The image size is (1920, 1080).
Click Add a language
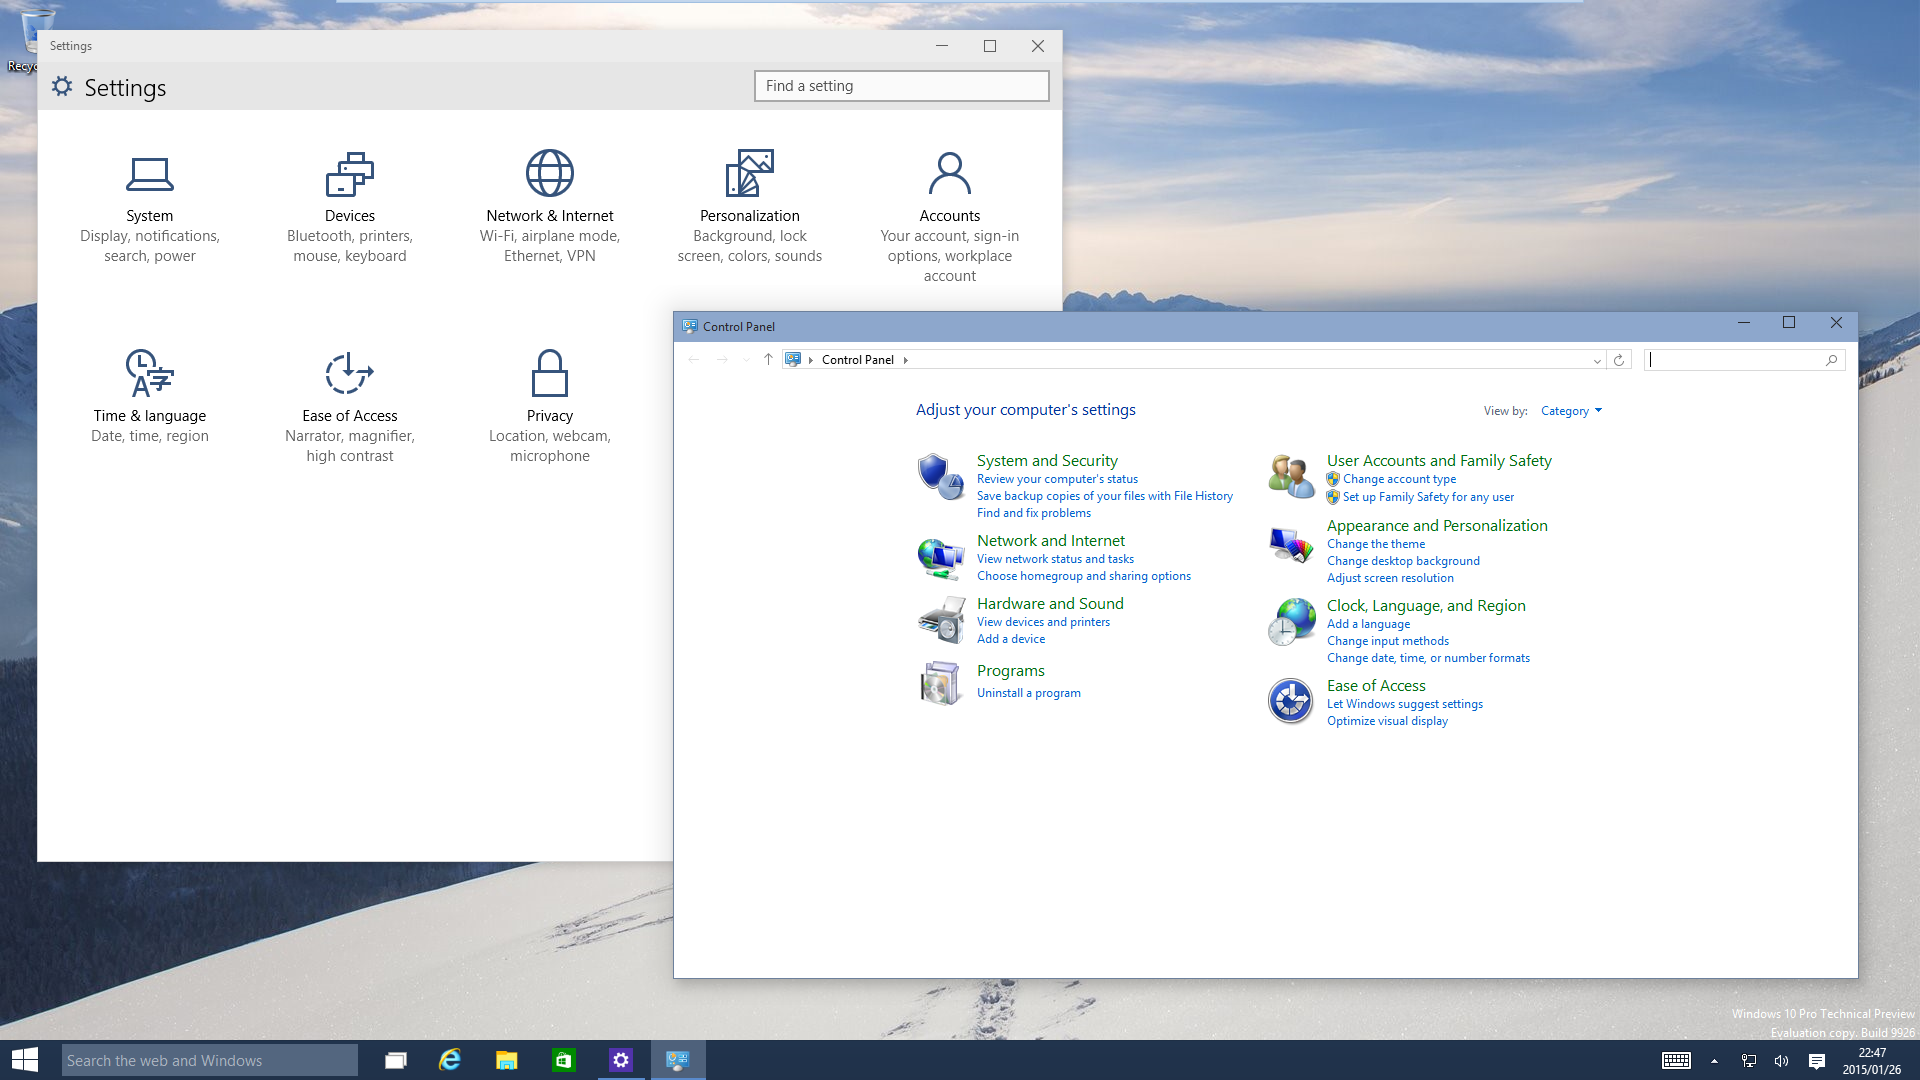click(1368, 624)
